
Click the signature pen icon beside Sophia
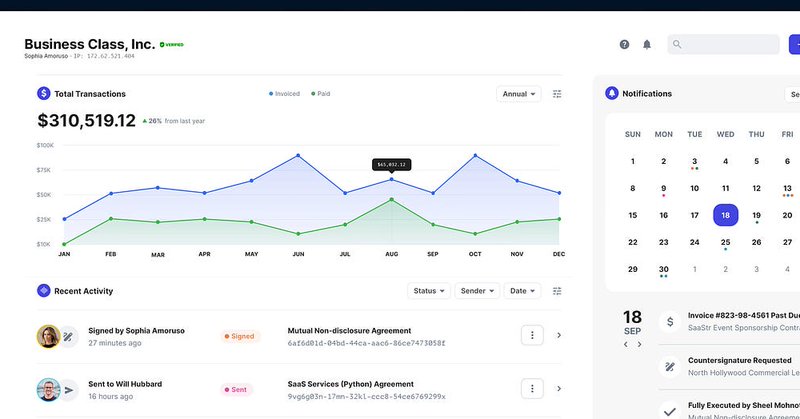pyautogui.click(x=68, y=337)
